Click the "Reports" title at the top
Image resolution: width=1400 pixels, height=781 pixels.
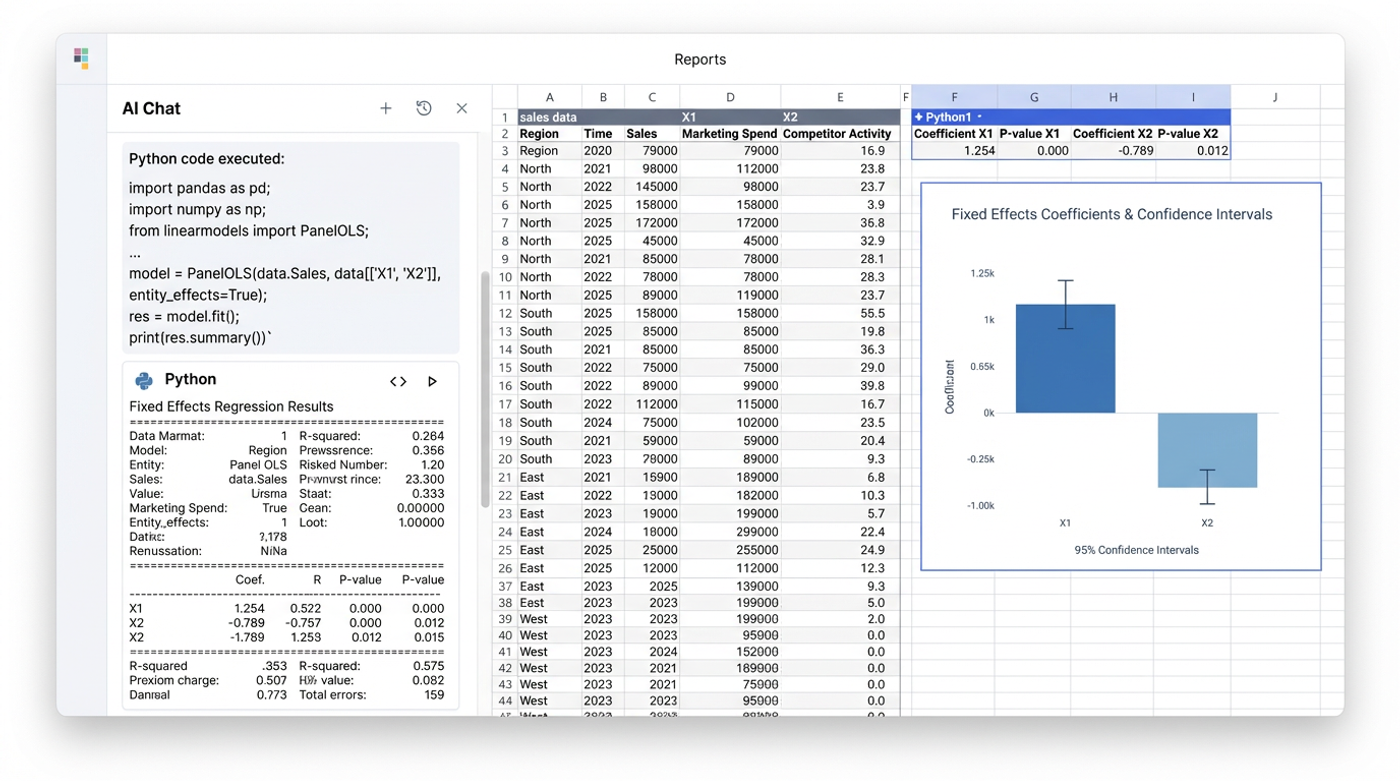[x=700, y=60]
